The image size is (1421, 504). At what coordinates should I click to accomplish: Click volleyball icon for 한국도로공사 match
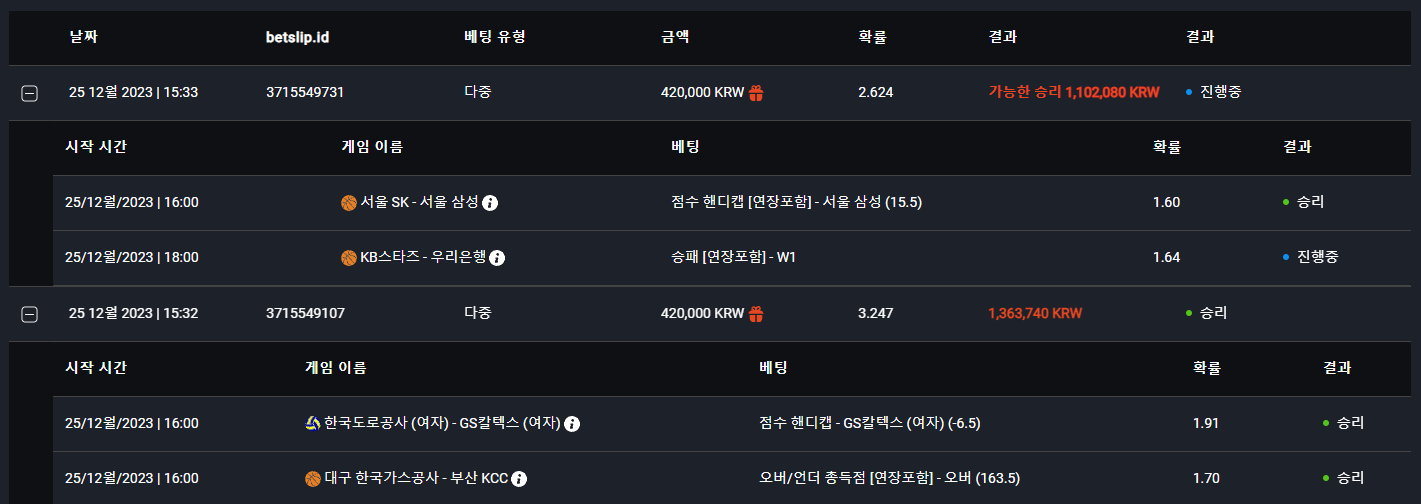point(312,423)
